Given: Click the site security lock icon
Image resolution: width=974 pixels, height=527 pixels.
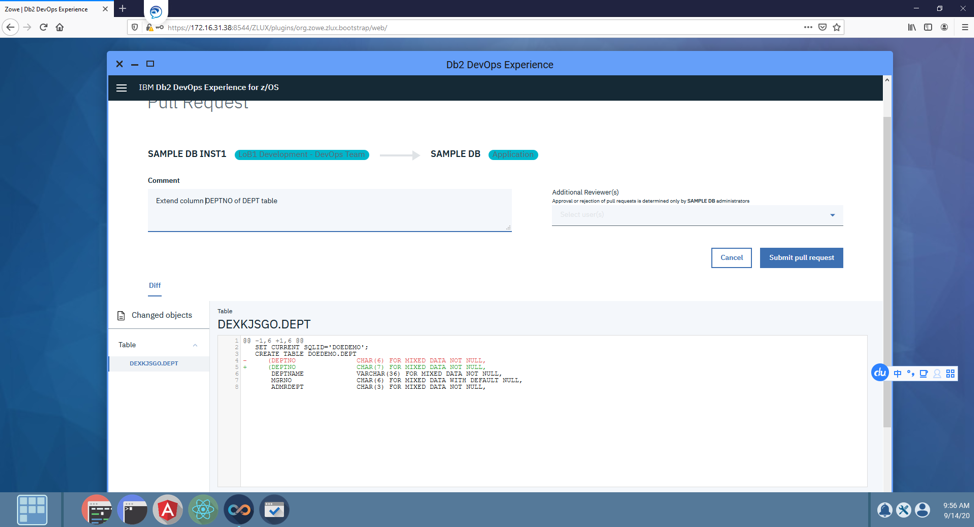Looking at the screenshot, I should (149, 27).
